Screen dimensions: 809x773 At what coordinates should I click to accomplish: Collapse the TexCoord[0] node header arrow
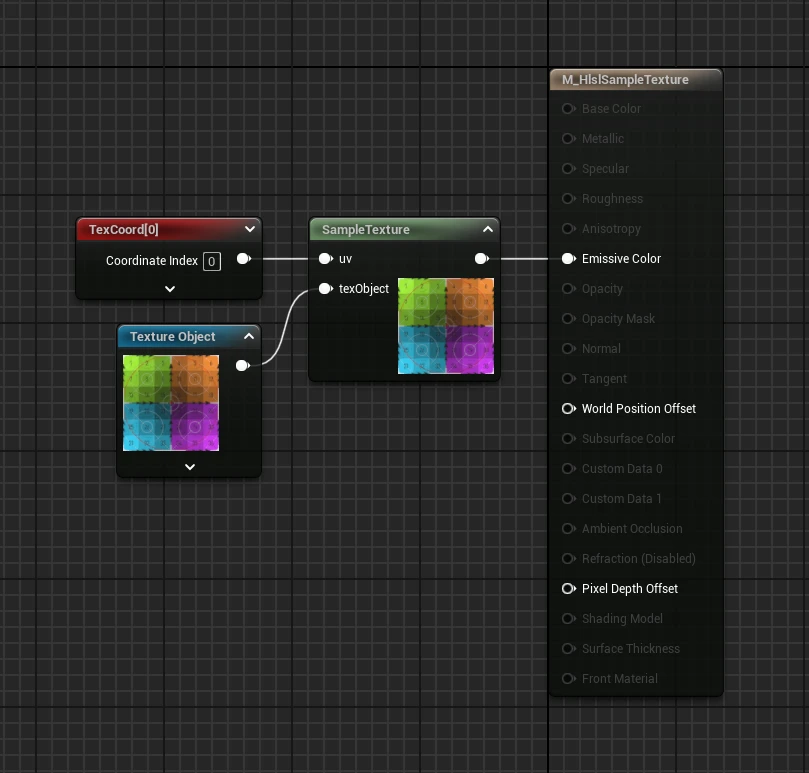(249, 229)
